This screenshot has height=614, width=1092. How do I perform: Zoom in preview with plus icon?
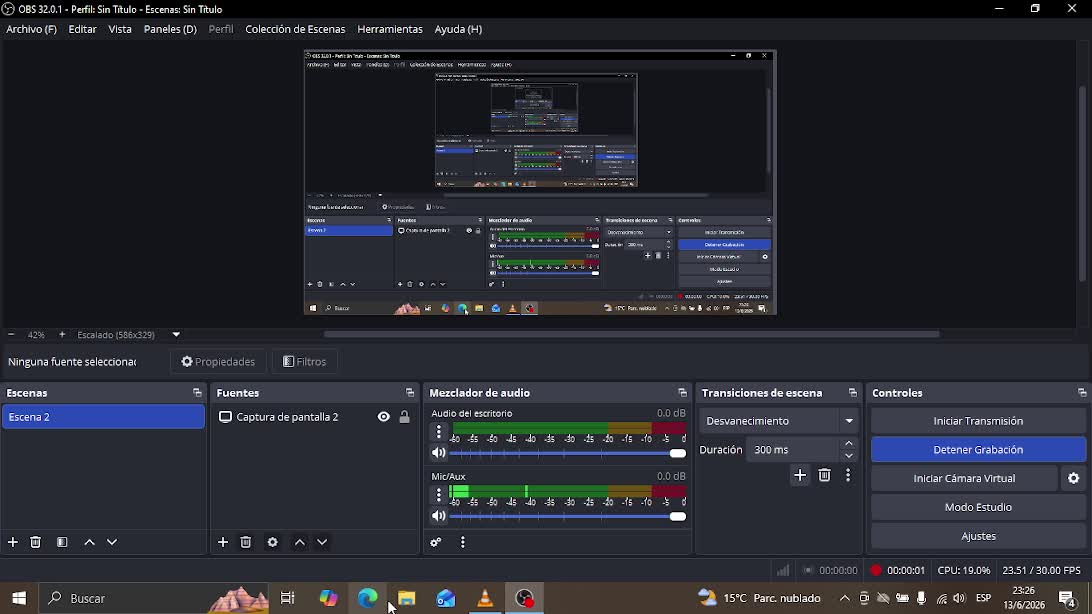click(x=62, y=335)
